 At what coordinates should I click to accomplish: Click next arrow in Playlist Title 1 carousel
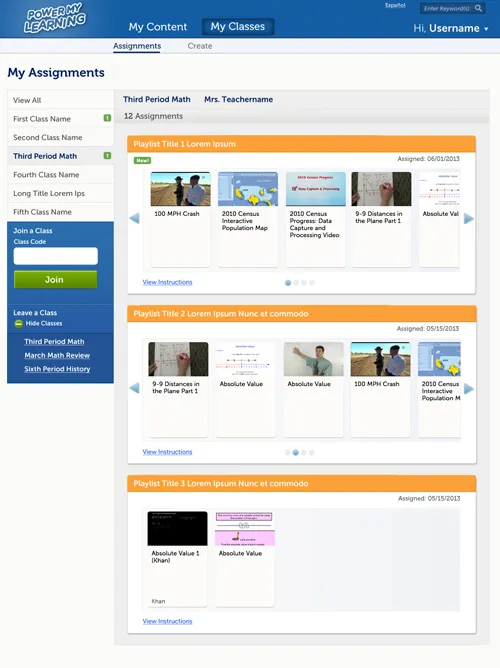(x=468, y=219)
